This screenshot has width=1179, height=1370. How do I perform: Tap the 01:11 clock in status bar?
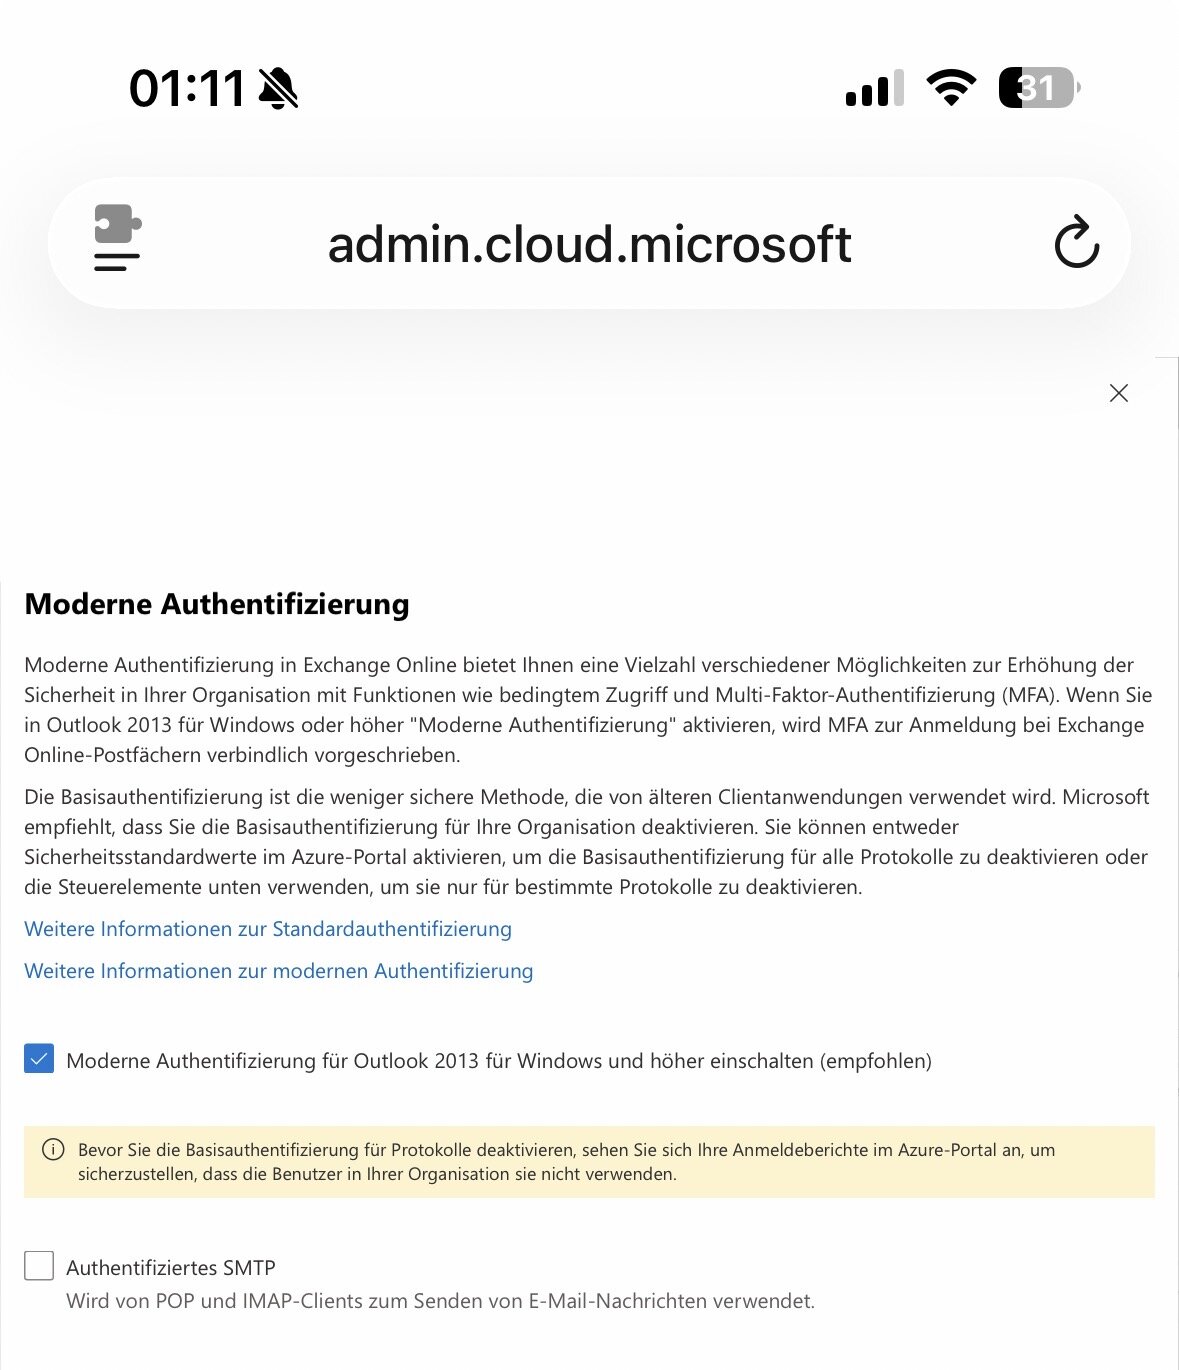[x=187, y=88]
